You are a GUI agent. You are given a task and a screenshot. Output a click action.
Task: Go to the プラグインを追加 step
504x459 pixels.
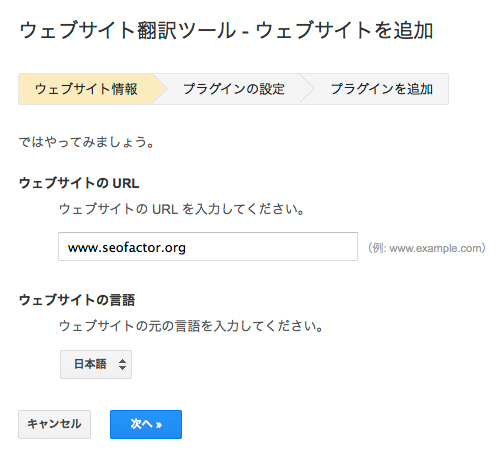382,89
